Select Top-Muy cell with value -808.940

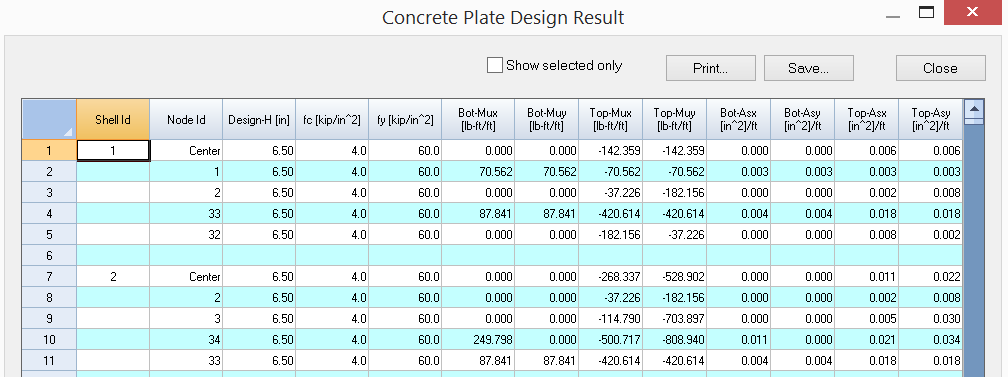(674, 340)
